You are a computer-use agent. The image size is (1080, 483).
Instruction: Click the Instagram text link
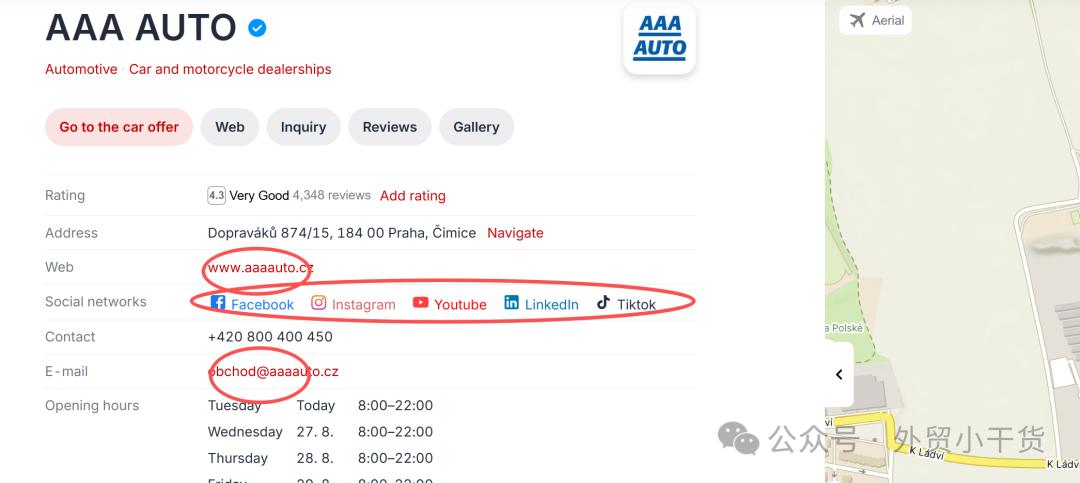364,305
